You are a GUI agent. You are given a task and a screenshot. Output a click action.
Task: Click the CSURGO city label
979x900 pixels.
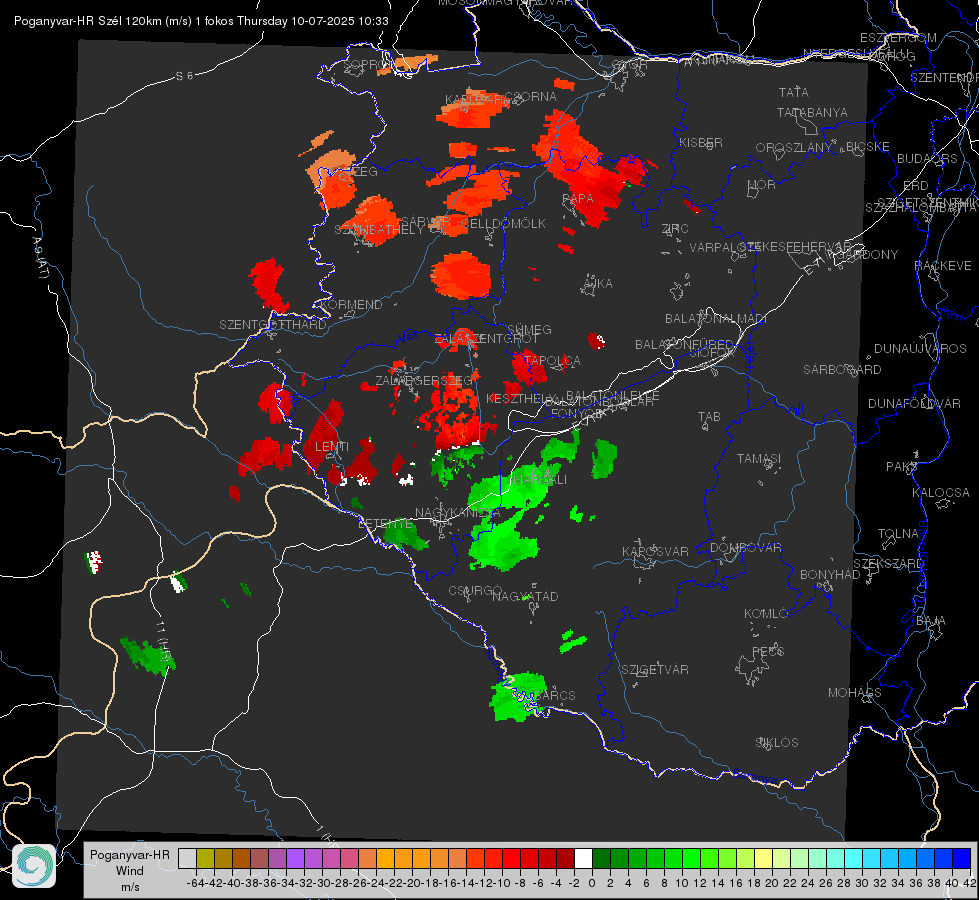pyautogui.click(x=475, y=590)
